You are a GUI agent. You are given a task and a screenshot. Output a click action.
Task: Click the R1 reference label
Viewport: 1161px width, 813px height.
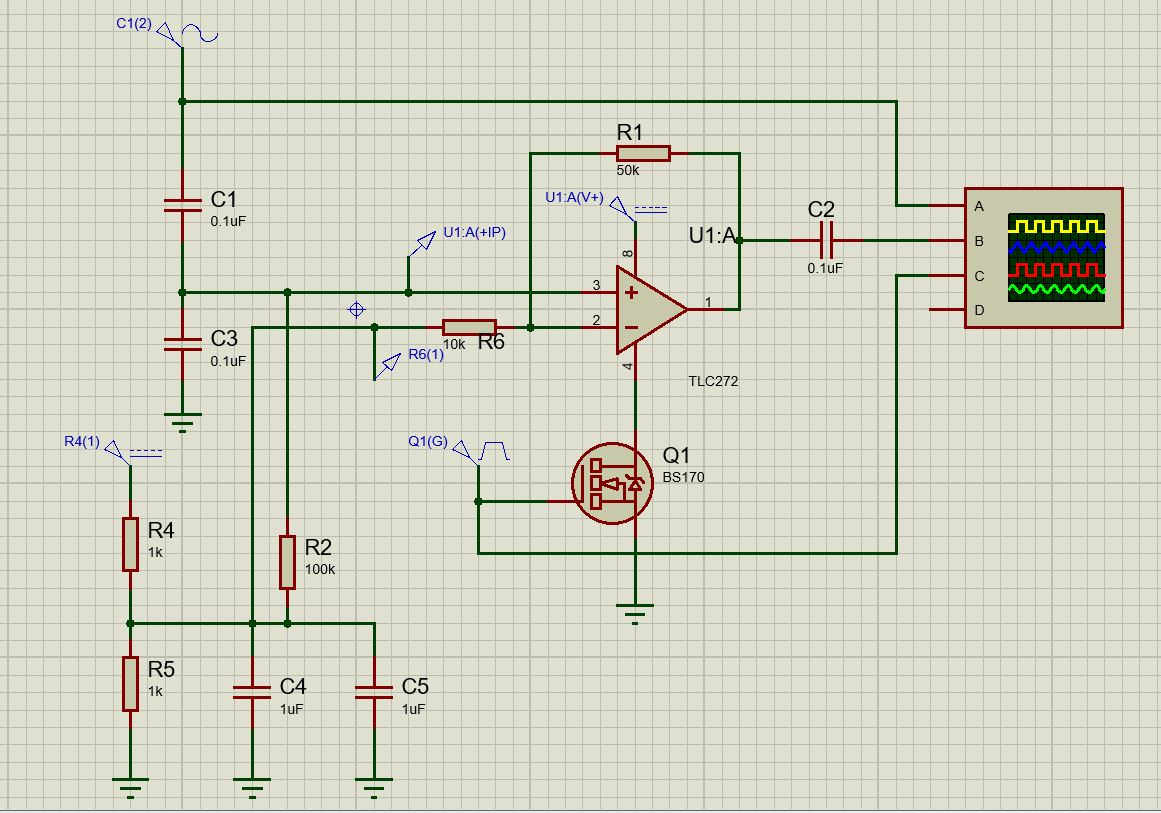[x=629, y=133]
